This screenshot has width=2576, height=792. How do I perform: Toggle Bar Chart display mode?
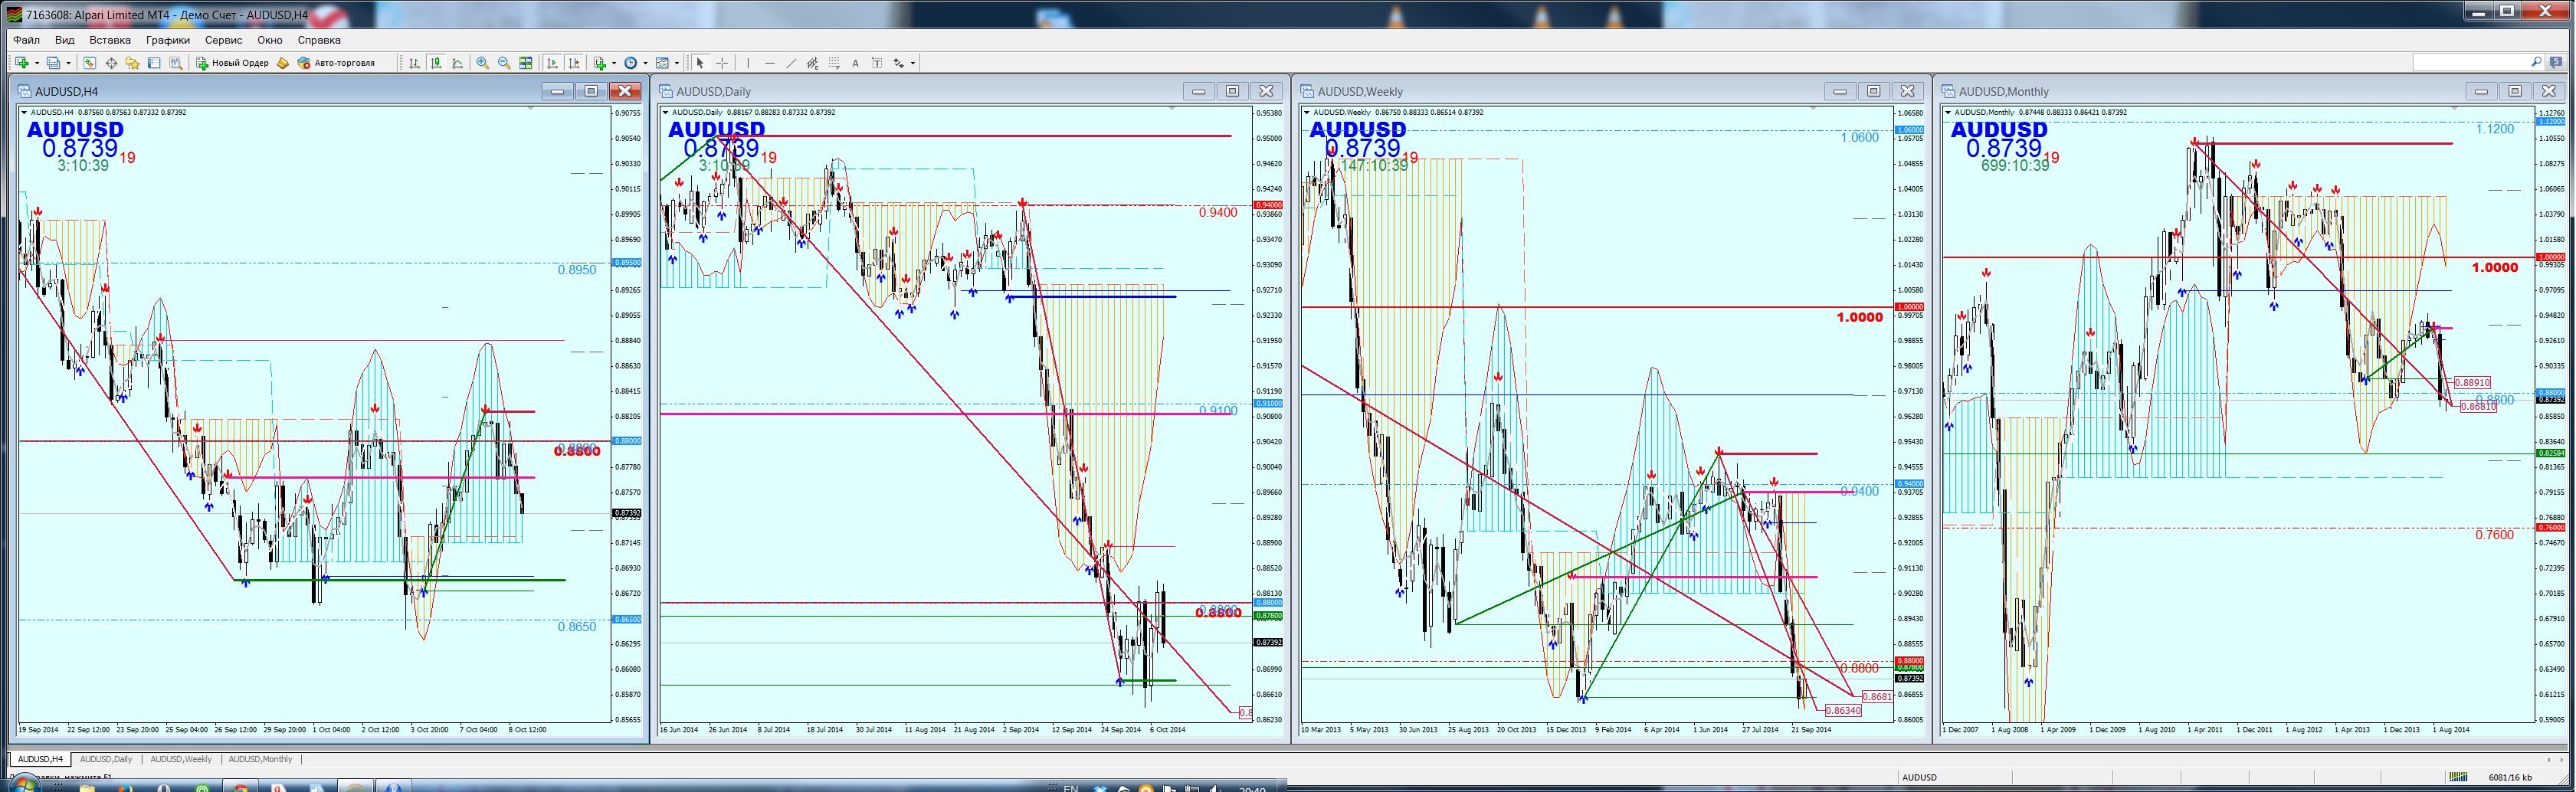click(414, 63)
